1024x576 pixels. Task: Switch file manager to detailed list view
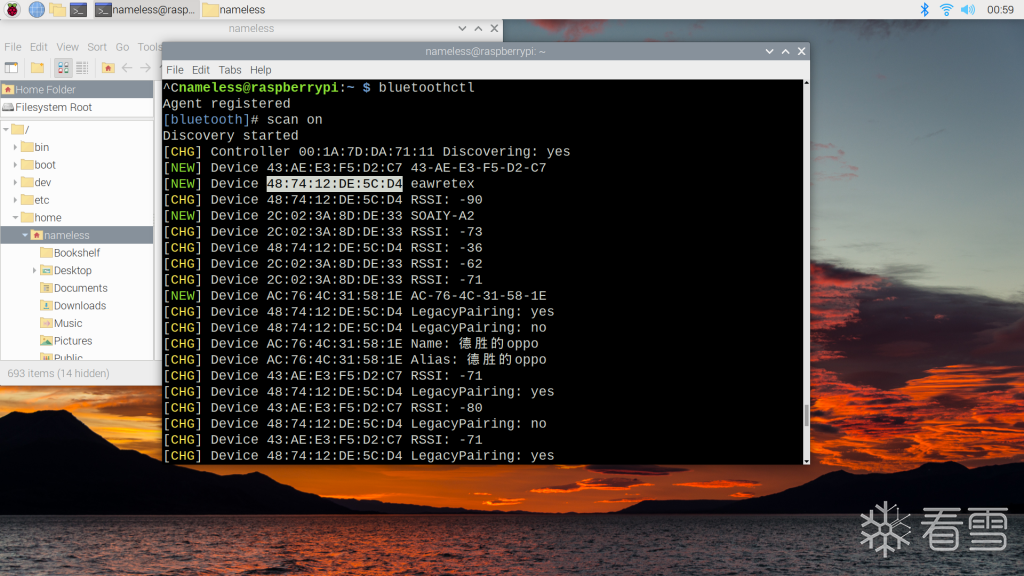(82, 67)
